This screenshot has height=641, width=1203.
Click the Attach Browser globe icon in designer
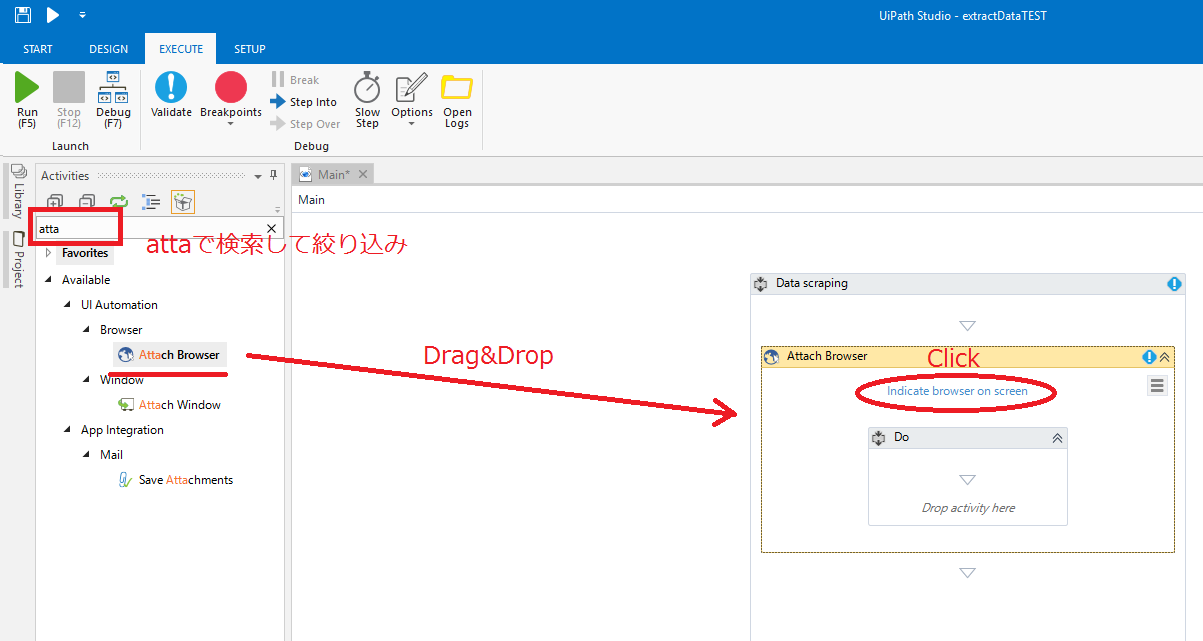coord(772,356)
